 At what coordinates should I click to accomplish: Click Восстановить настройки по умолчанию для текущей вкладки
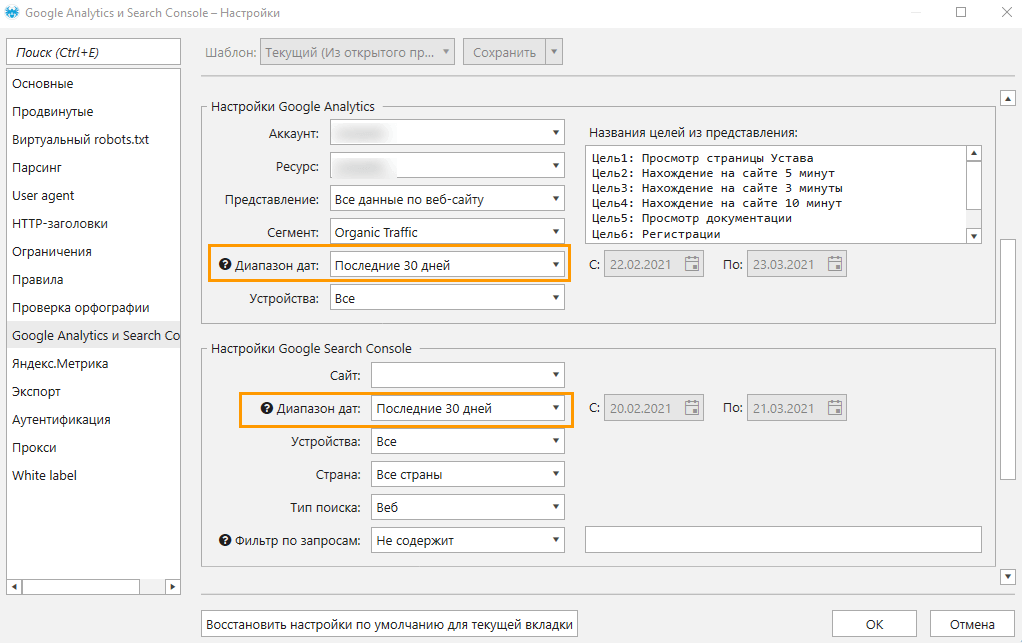(389, 624)
